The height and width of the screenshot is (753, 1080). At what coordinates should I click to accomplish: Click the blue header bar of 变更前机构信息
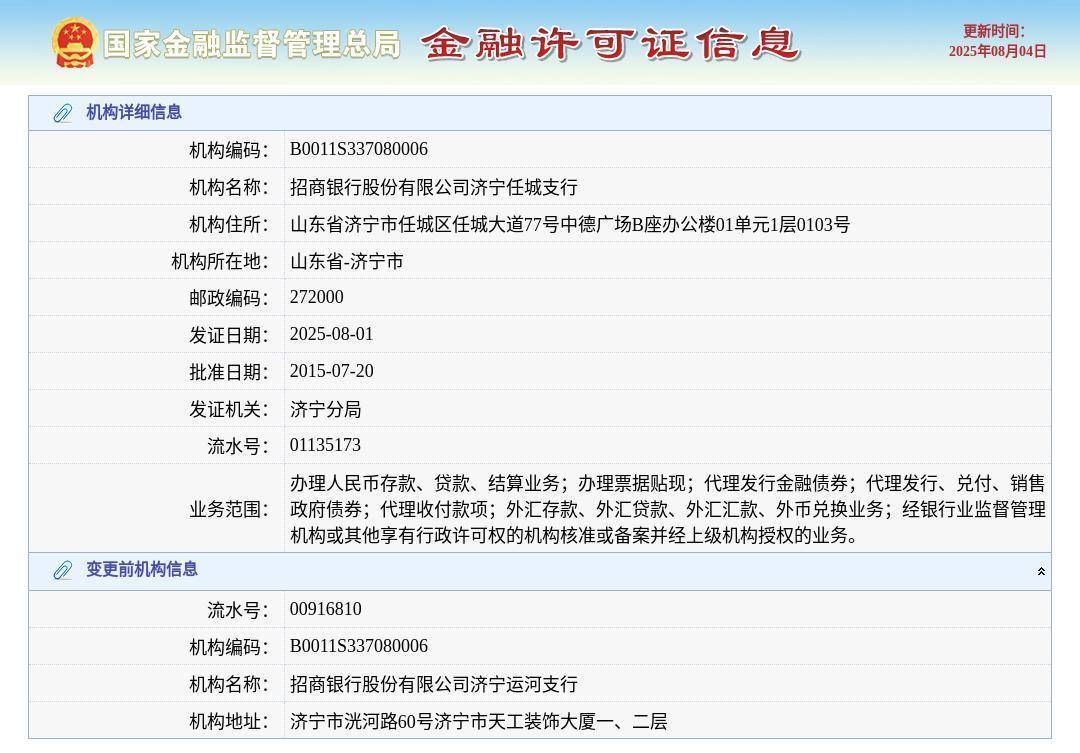point(540,570)
